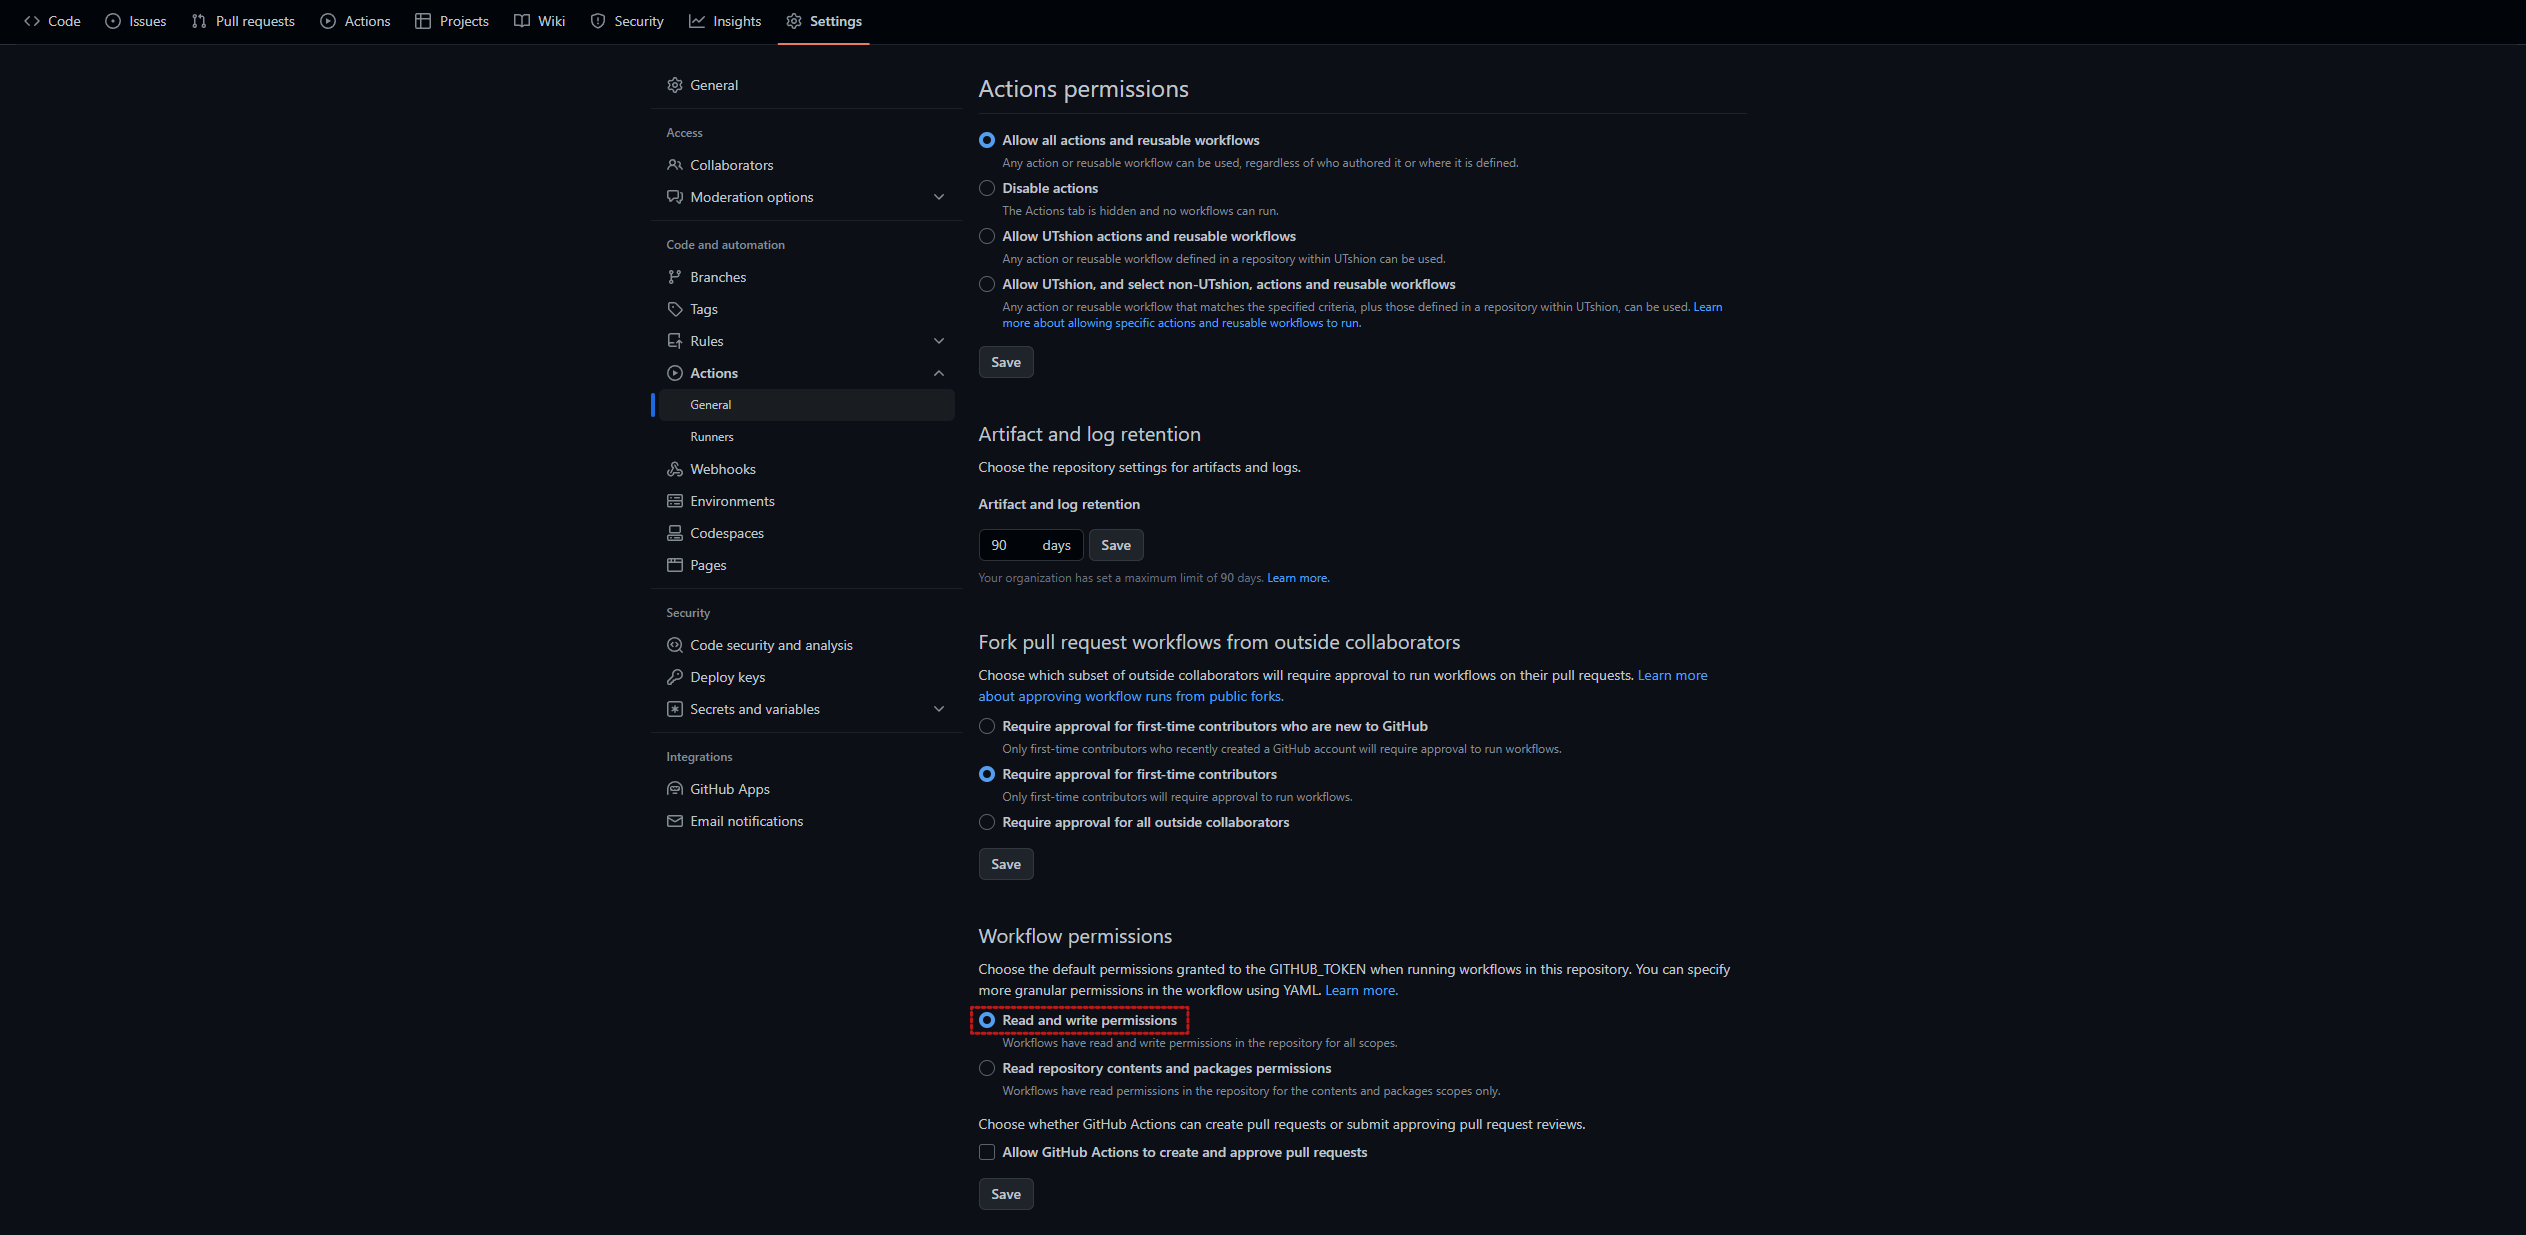Expand the Secrets and variables section
This screenshot has width=2526, height=1235.
tap(939, 709)
